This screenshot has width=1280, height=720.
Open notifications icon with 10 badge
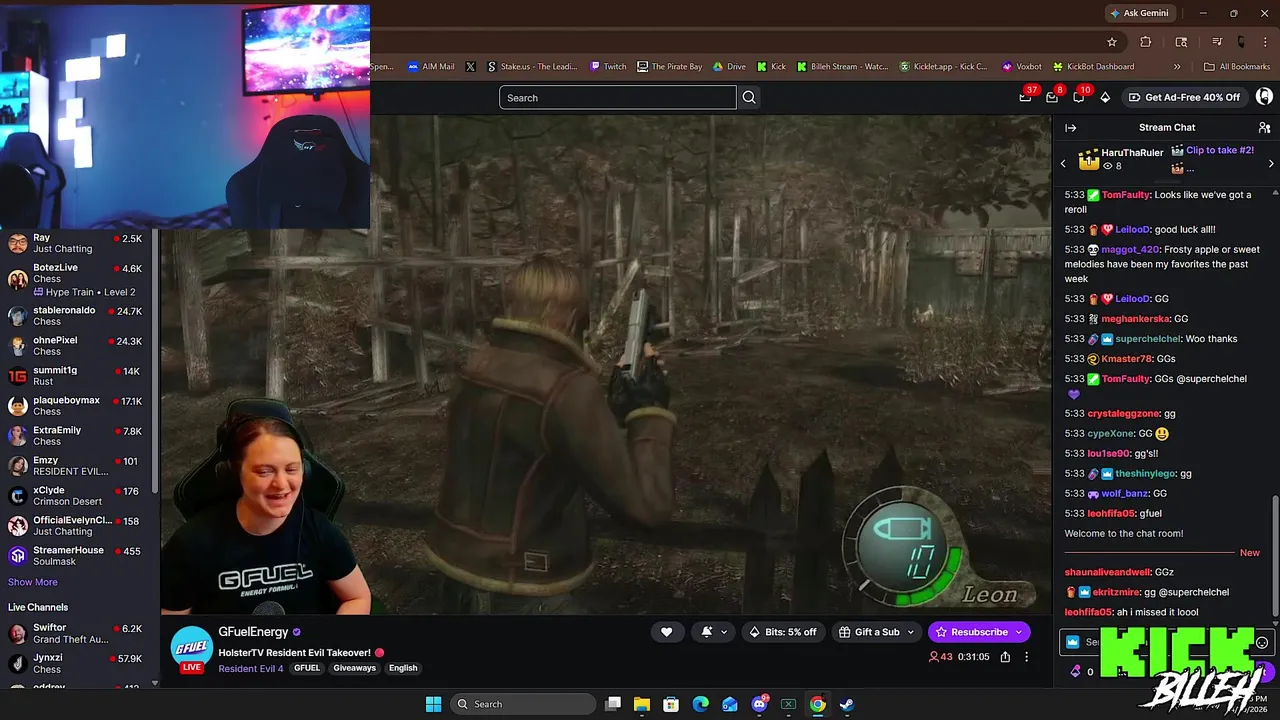tap(1079, 97)
